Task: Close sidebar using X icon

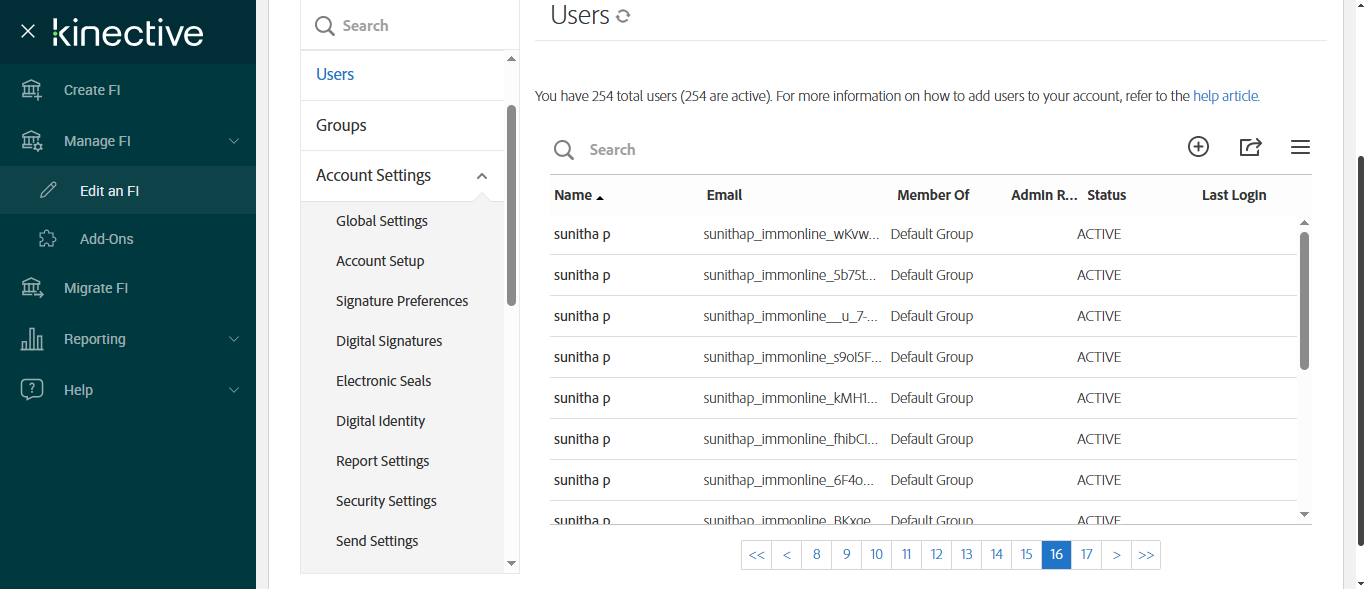Action: click(28, 32)
